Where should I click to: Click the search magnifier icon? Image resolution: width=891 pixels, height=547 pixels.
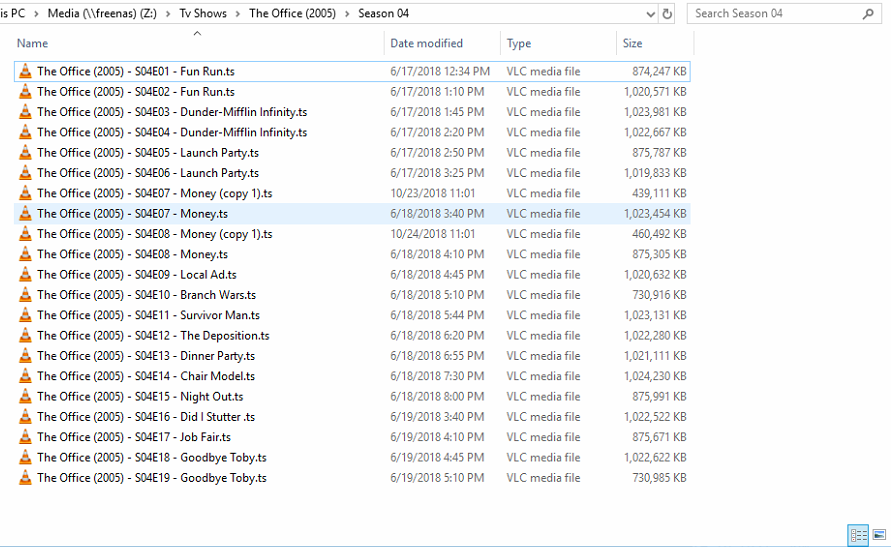[x=868, y=14]
